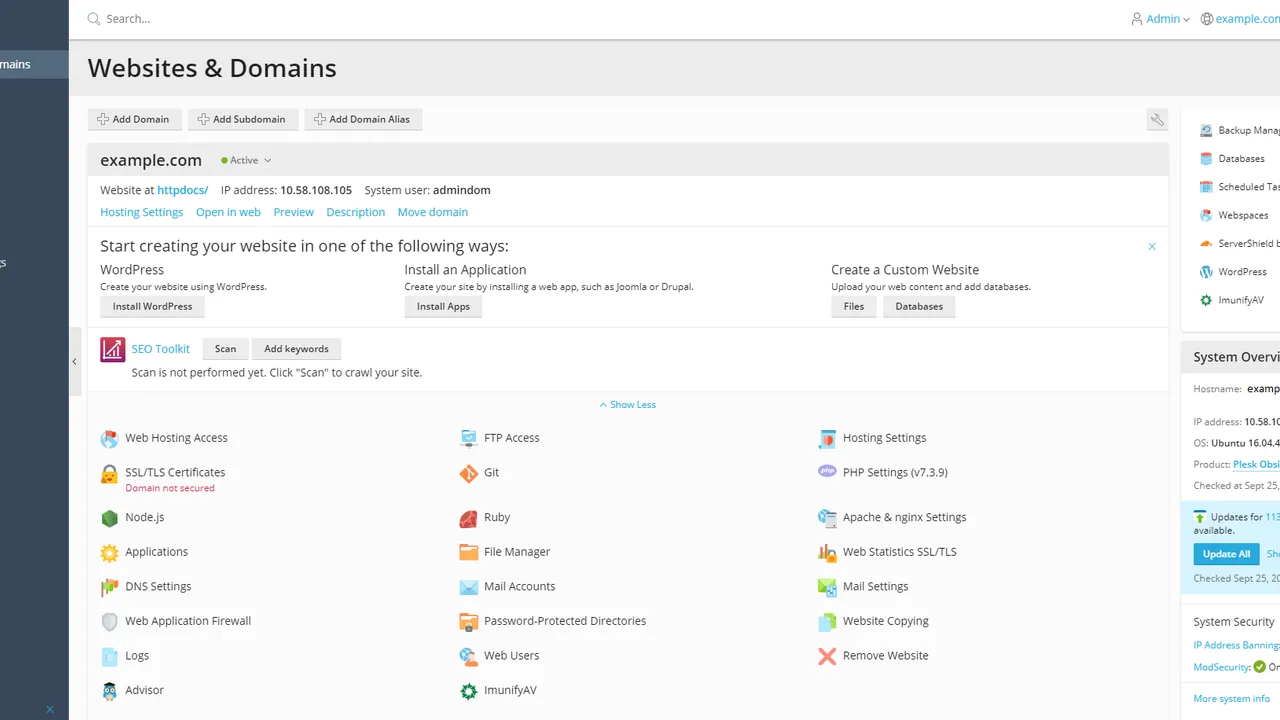
Task: Click the SSL/TLS Certificates padlock icon
Action: 109,474
